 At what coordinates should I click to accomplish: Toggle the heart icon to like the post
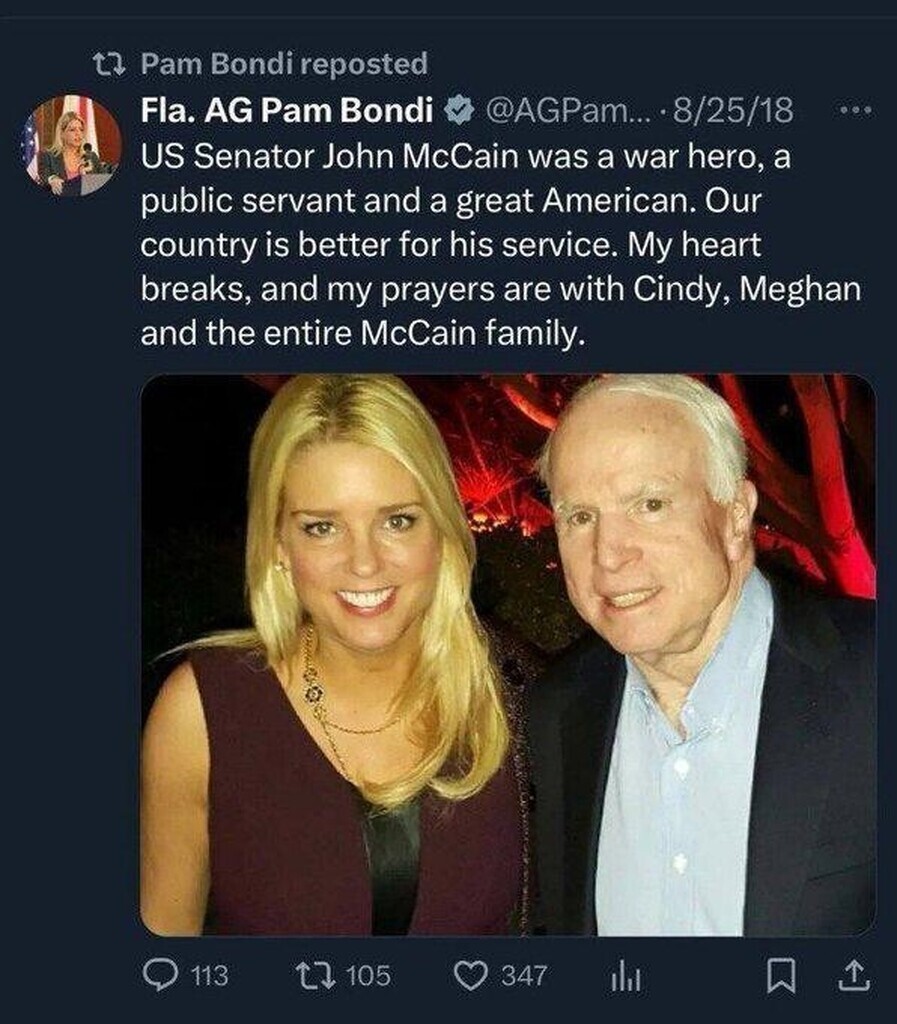469,975
